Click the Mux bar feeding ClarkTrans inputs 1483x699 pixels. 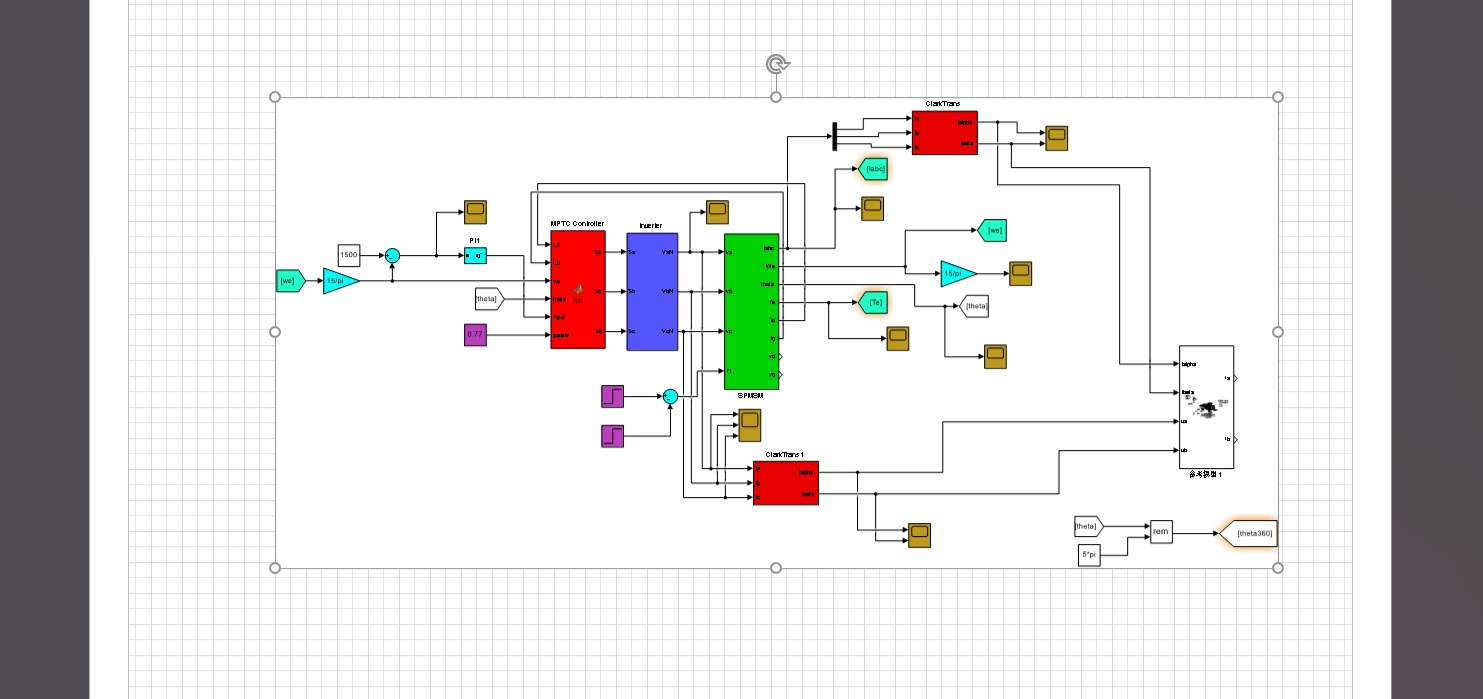[834, 137]
